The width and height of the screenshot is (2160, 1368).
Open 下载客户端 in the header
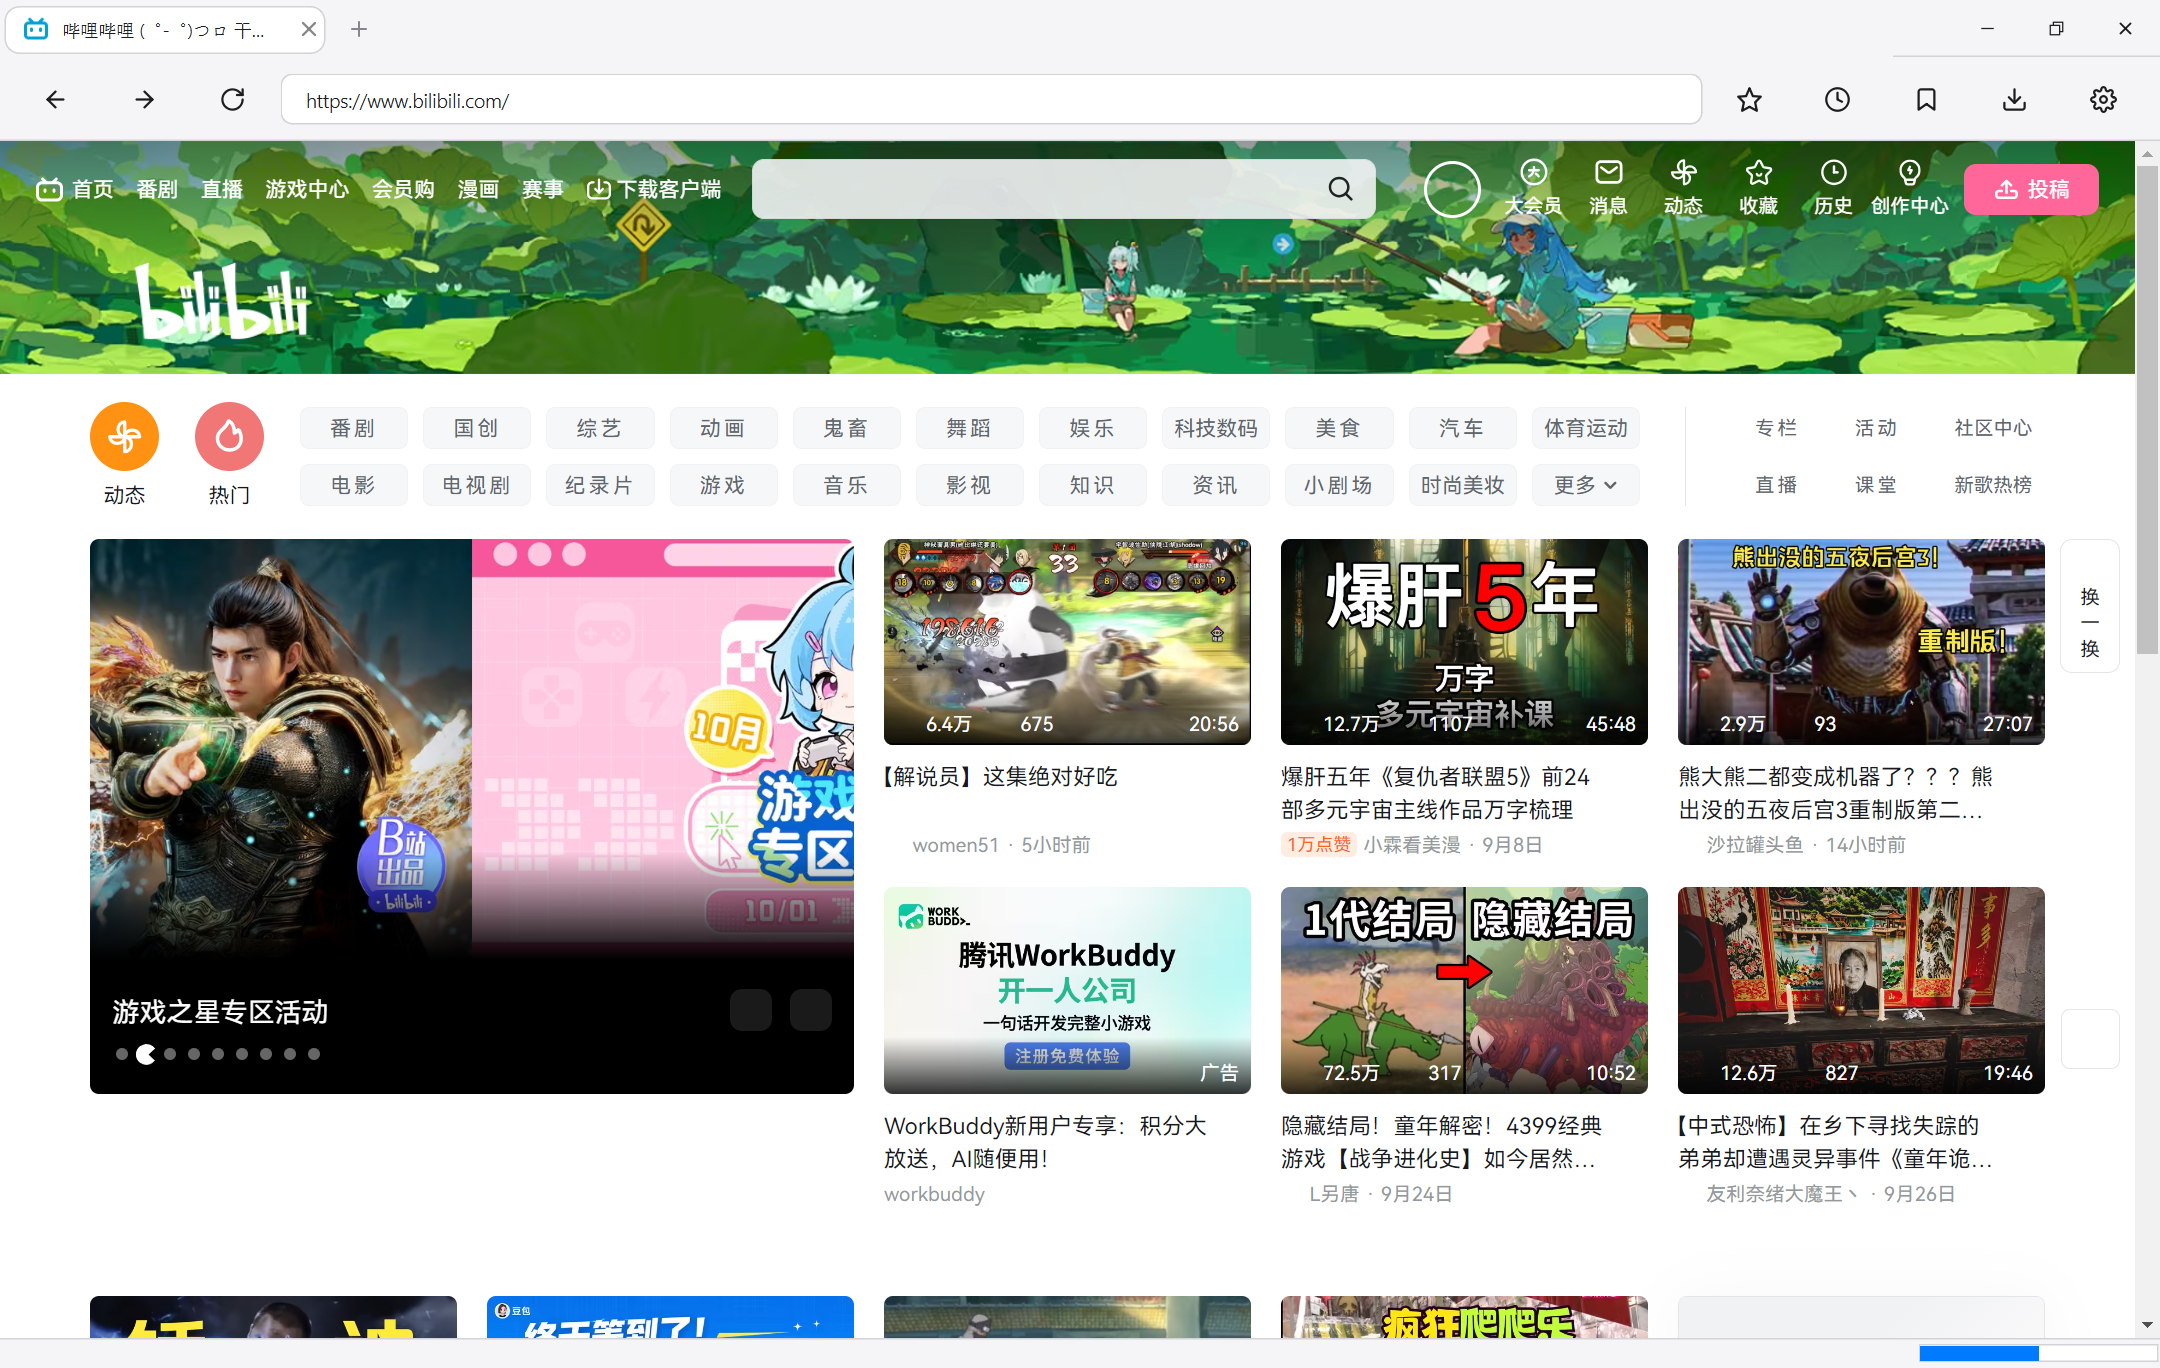point(654,189)
